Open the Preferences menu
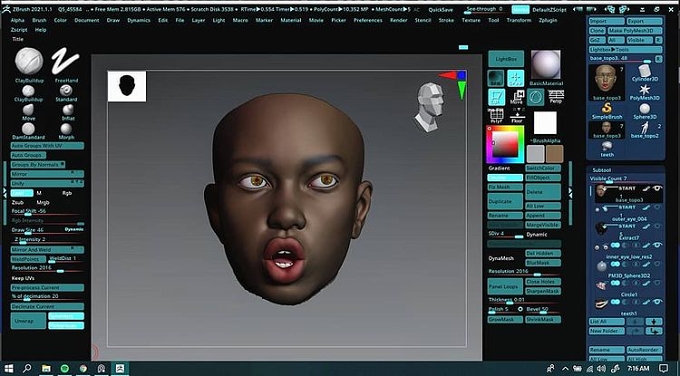This screenshot has height=376, width=680. pos(368,20)
